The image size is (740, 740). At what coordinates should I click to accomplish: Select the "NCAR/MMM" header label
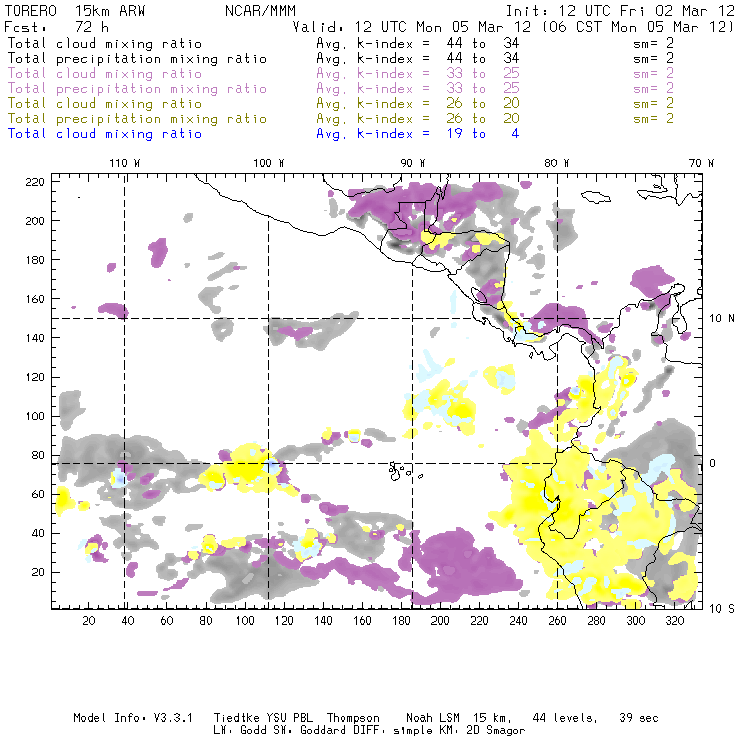click(x=260, y=11)
